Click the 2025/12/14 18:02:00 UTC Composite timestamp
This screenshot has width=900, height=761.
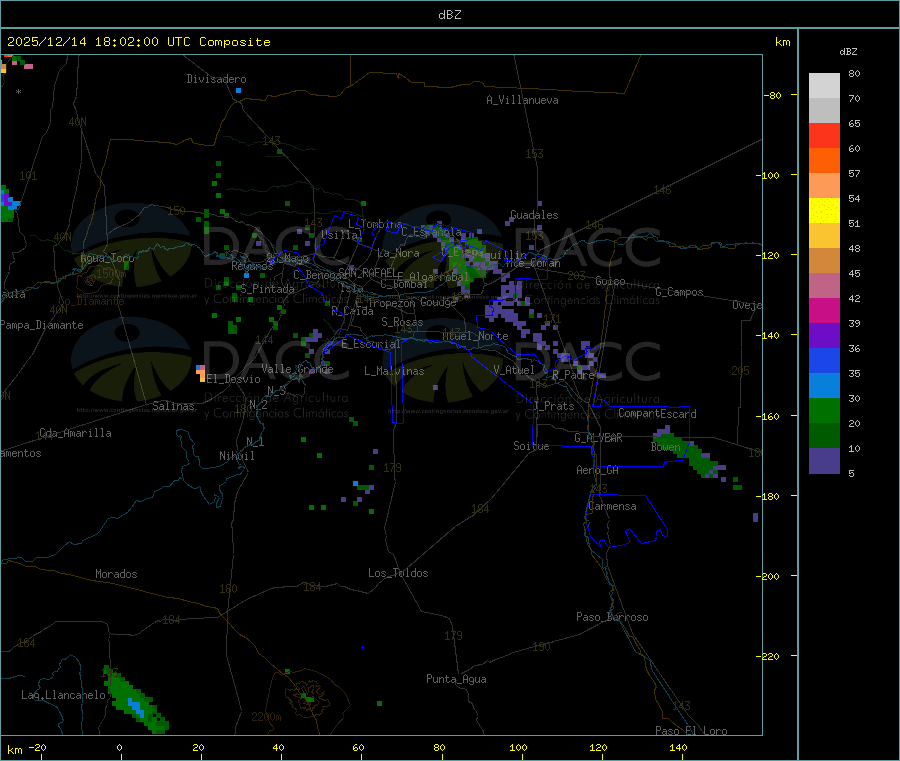[x=138, y=42]
